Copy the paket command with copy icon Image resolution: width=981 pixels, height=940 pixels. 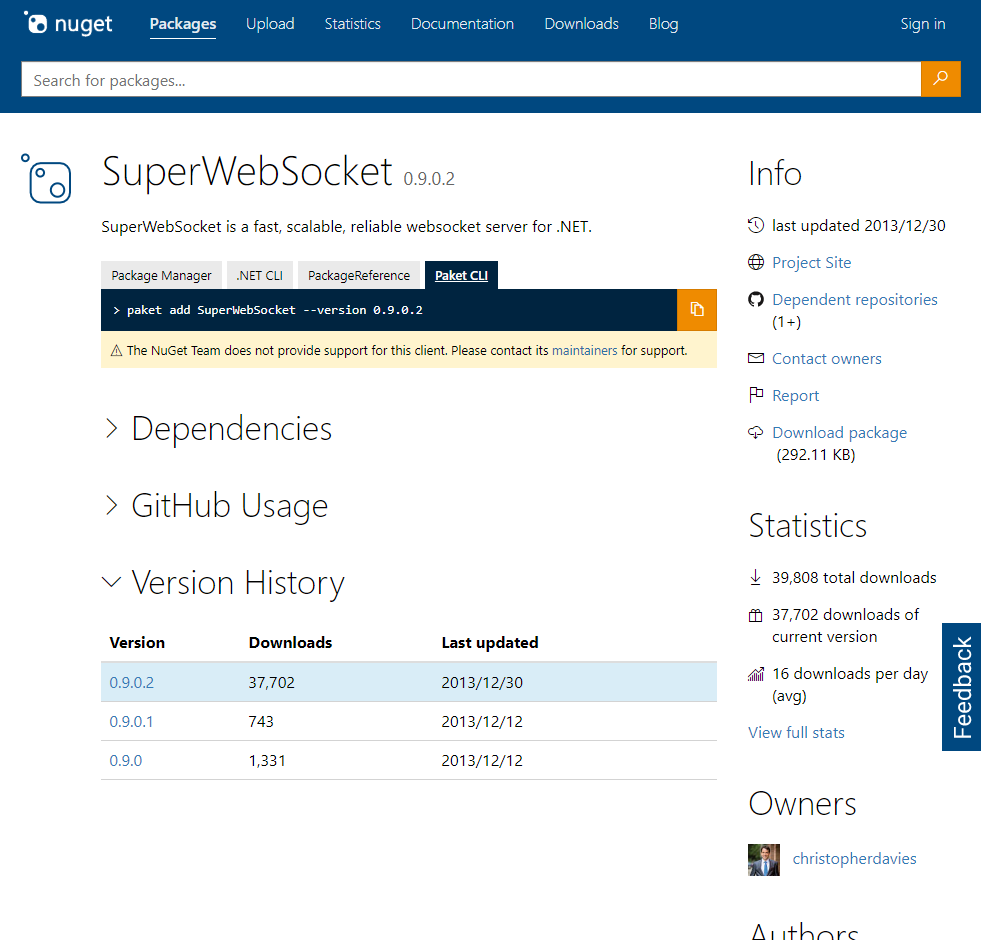[x=696, y=310]
